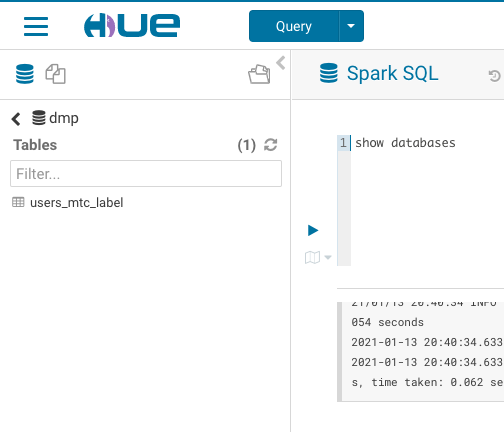504x432 pixels.
Task: Focus the tables Filter input
Action: point(146,173)
